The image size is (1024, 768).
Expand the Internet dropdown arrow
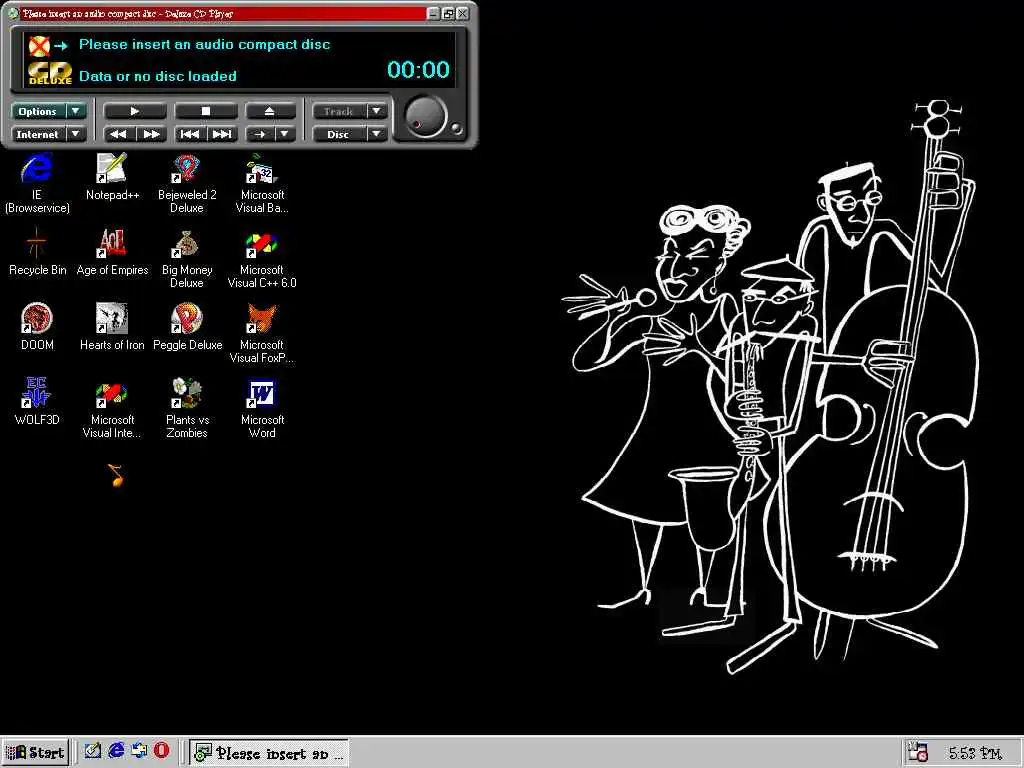[x=76, y=134]
